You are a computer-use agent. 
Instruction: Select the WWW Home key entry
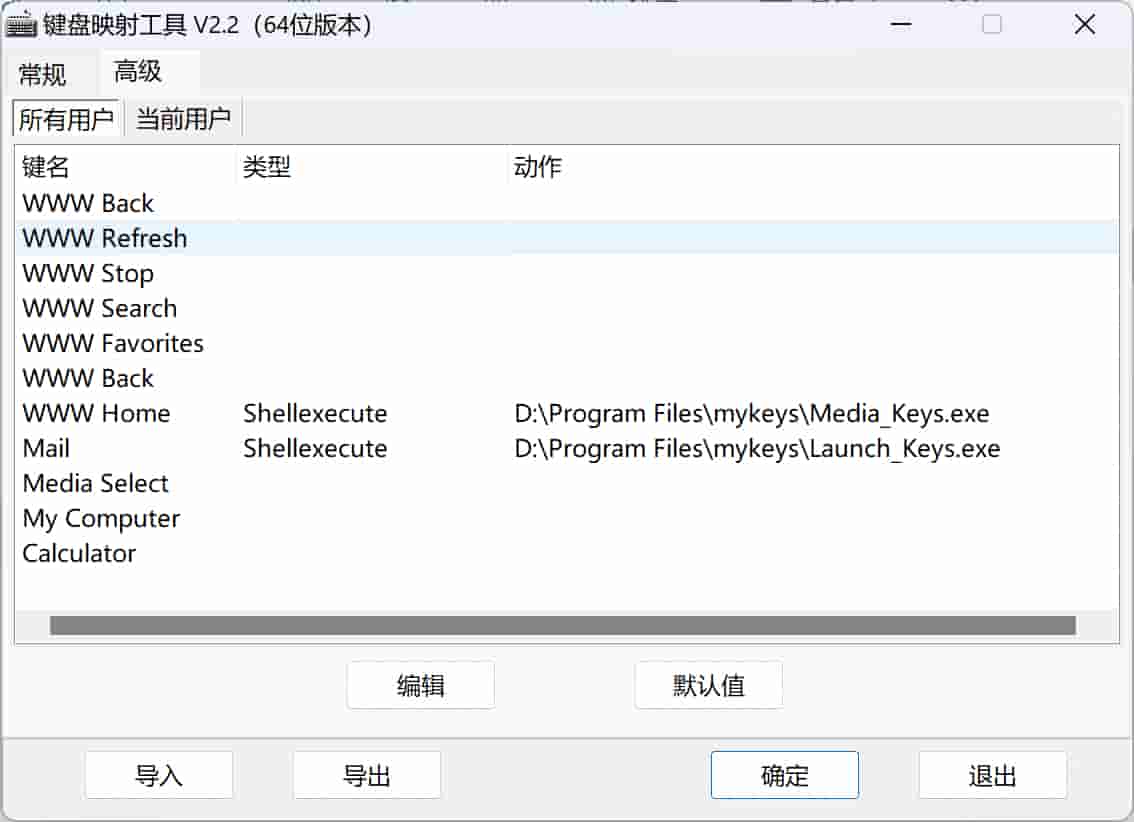point(96,413)
